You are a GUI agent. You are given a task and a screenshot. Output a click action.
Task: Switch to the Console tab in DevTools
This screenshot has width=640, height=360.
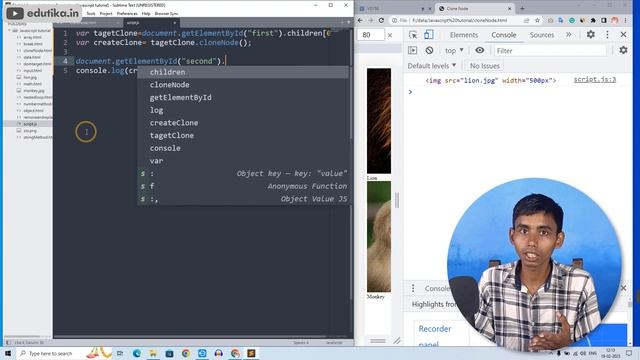[x=504, y=35]
